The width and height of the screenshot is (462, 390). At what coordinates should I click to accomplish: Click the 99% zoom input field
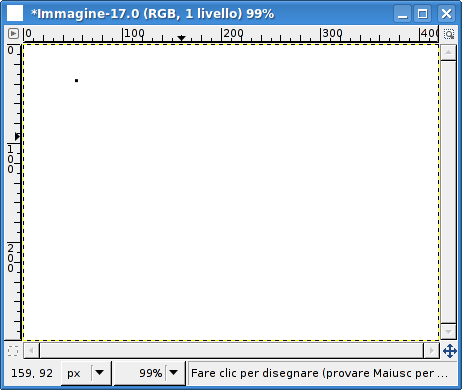(140, 373)
